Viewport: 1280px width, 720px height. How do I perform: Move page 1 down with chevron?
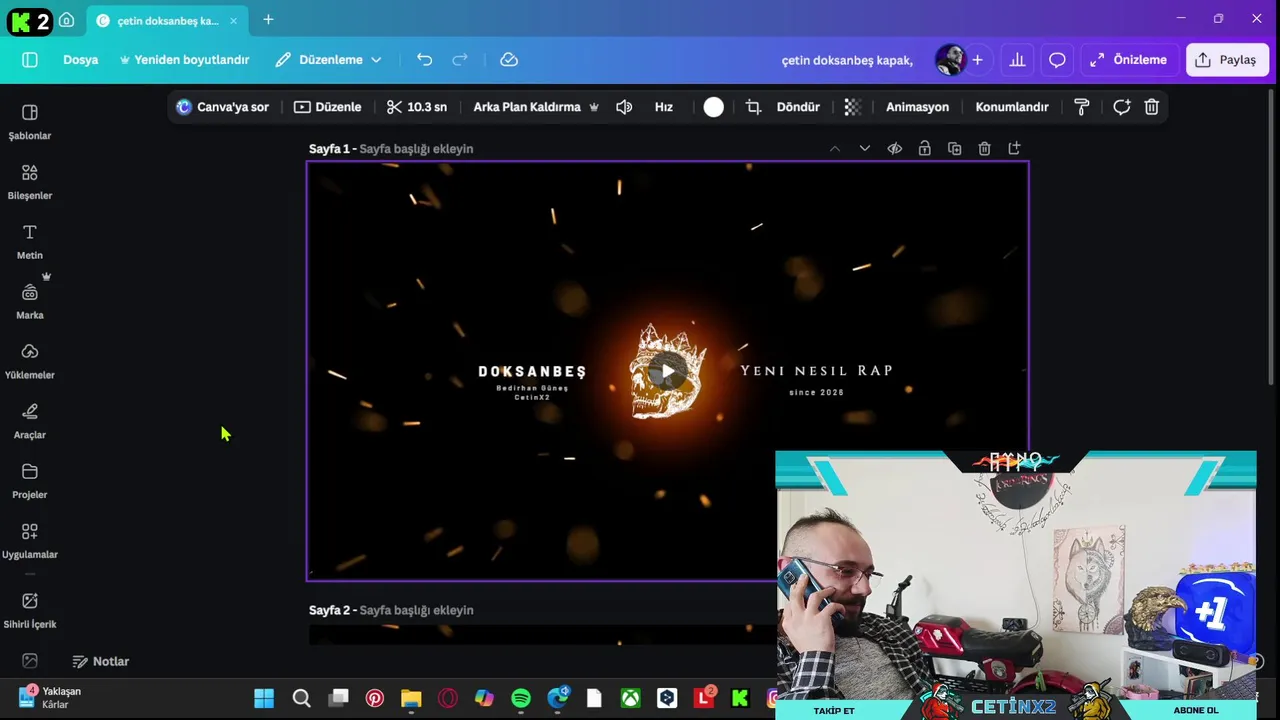(865, 149)
